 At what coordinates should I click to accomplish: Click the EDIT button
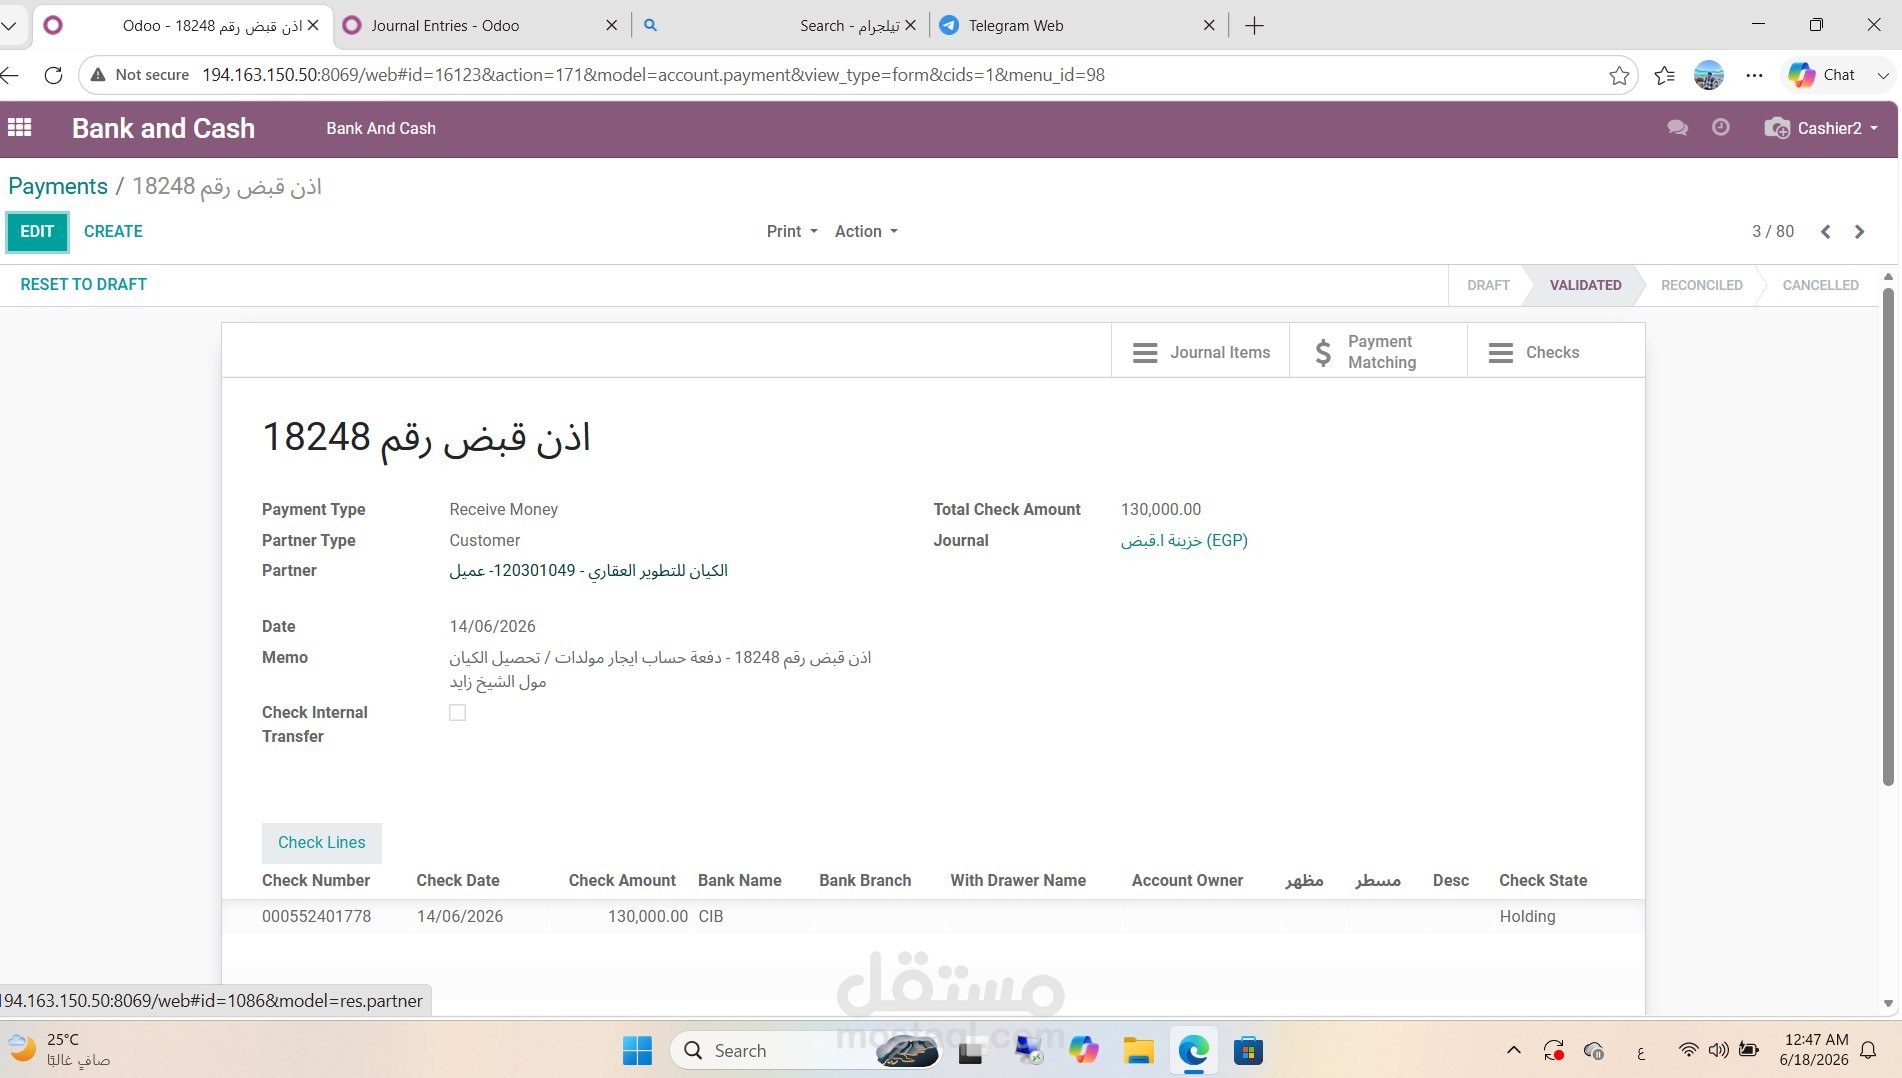[37, 232]
